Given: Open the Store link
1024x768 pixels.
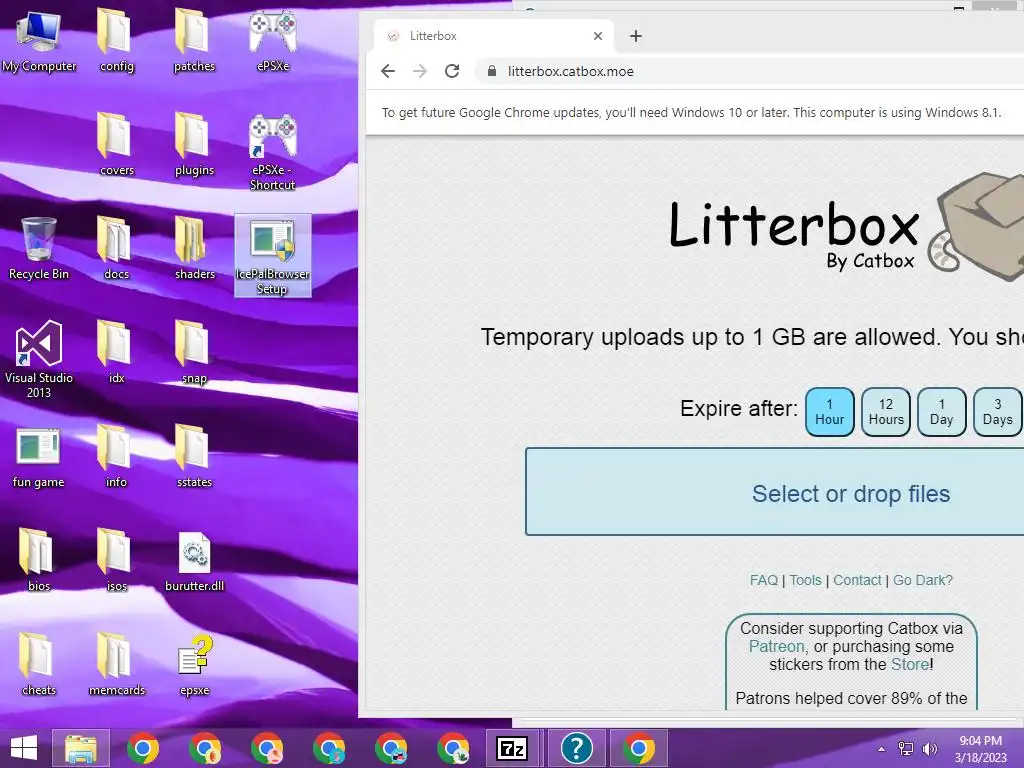Looking at the screenshot, I should coord(910,665).
